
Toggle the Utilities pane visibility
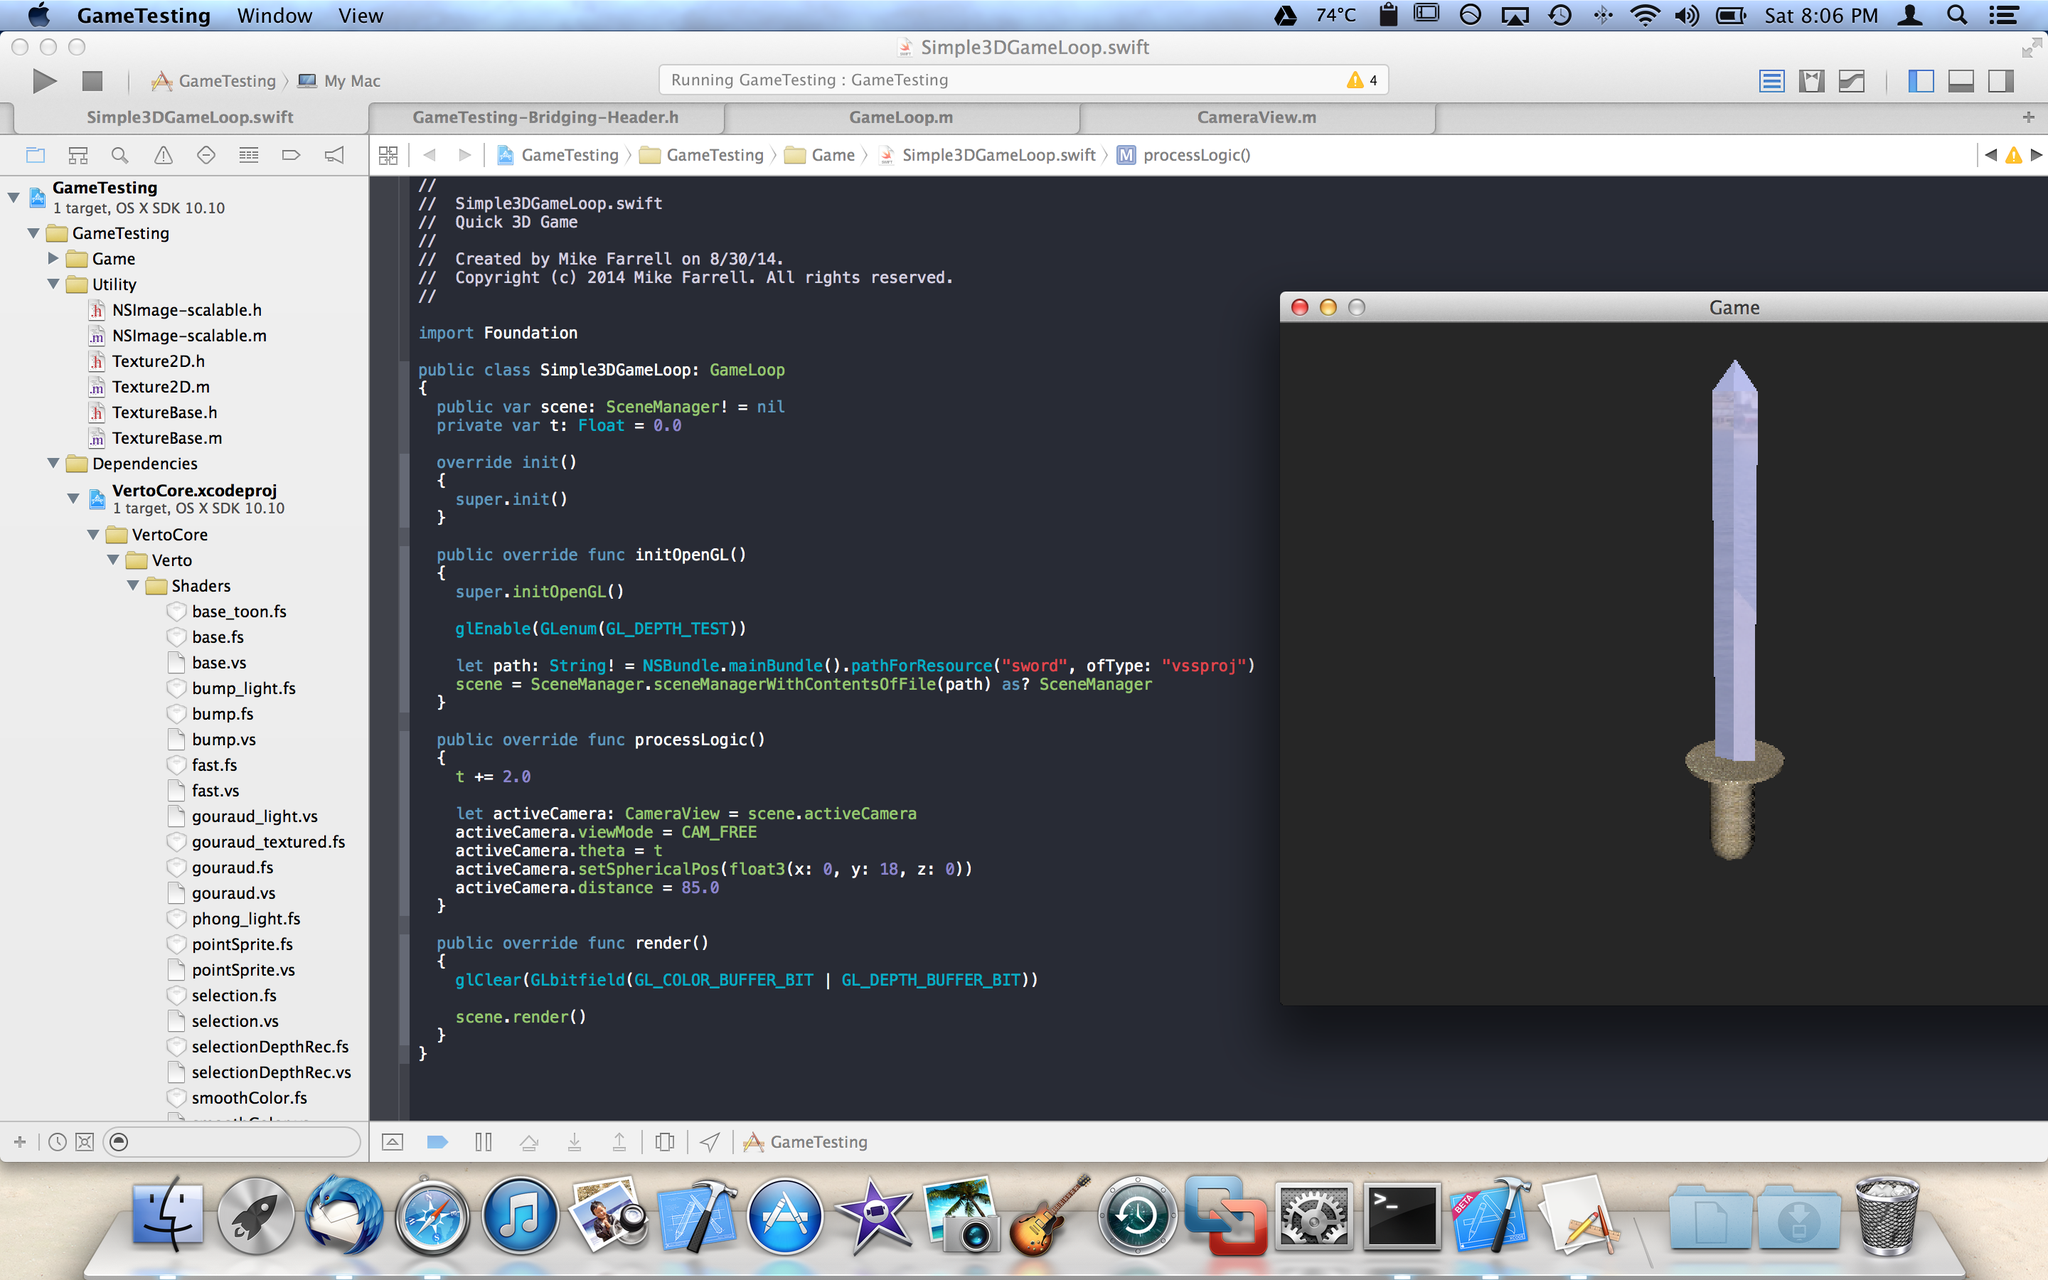click(2001, 81)
